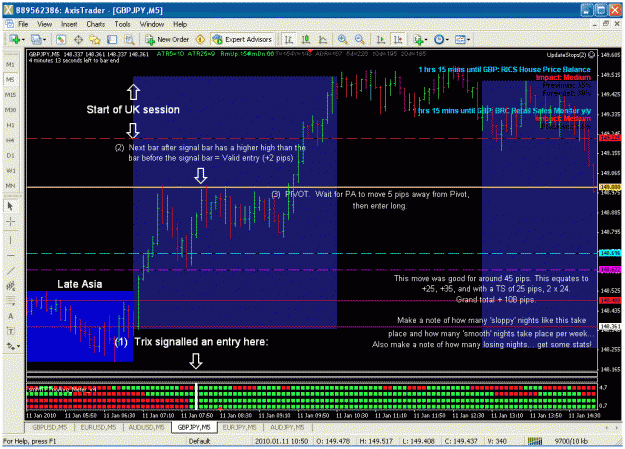Select the text label 'T' tool
This screenshot has width=625, height=449.
pos(10,331)
